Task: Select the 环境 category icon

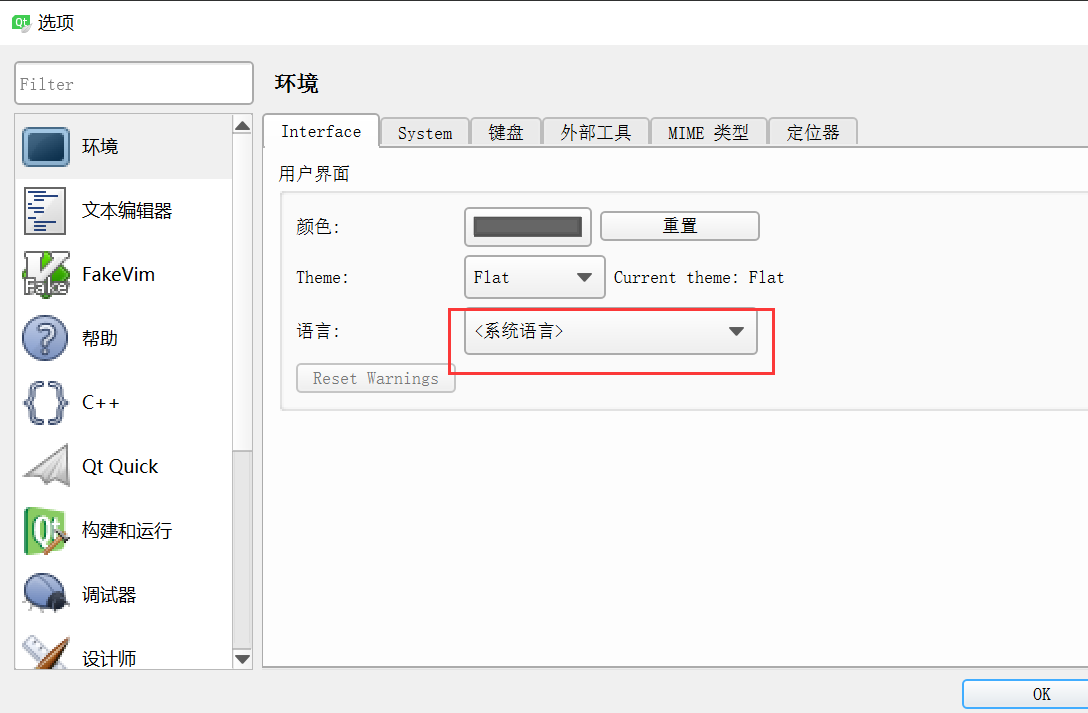Action: 46,147
